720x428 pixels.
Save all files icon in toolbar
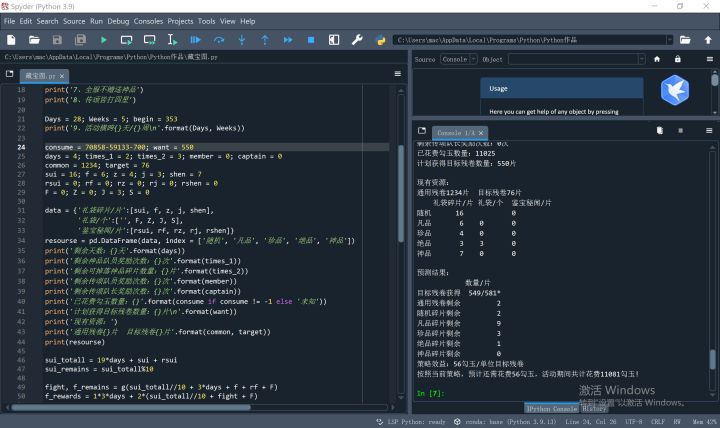click(80, 40)
